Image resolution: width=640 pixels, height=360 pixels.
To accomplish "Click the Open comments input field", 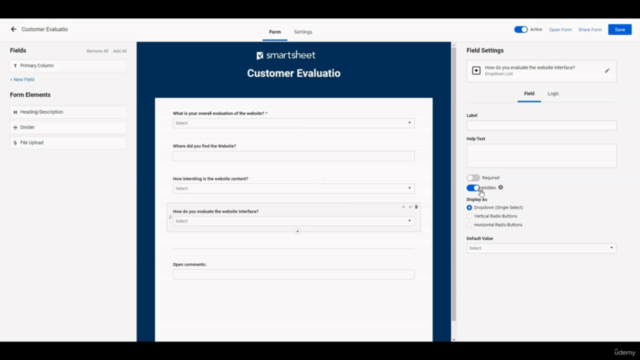I will [293, 274].
